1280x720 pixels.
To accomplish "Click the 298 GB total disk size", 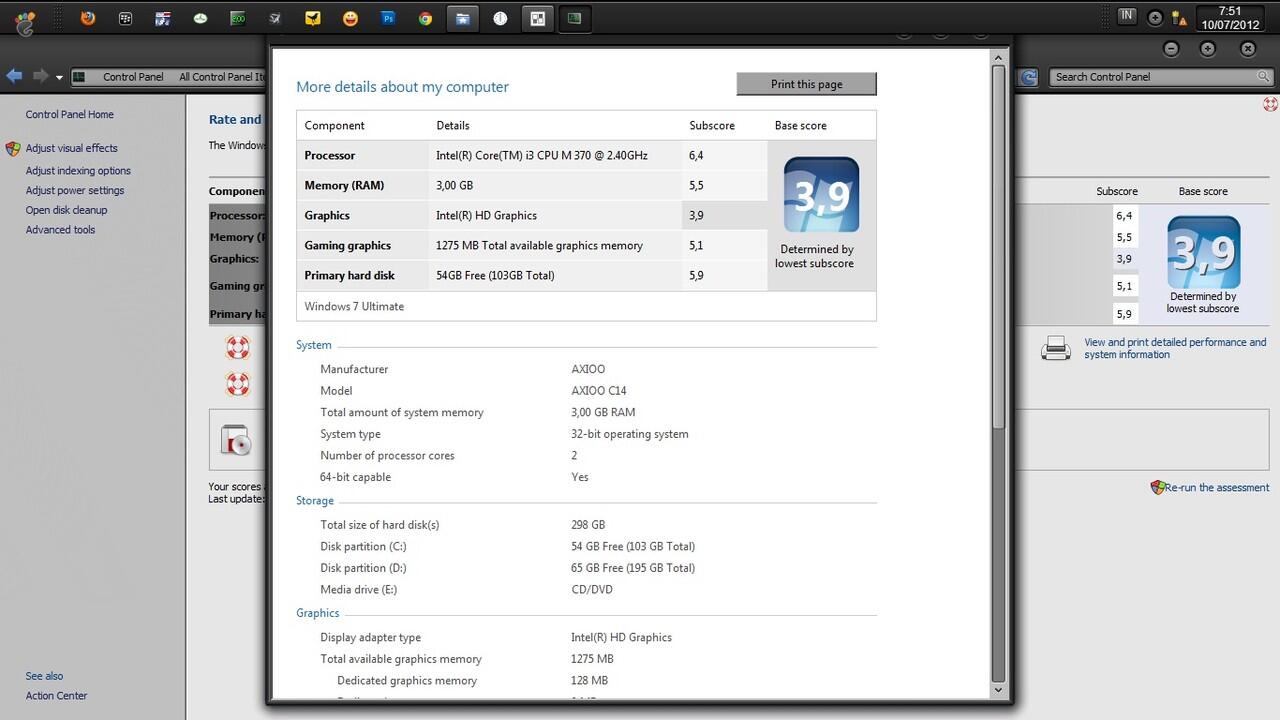I will 588,525.
